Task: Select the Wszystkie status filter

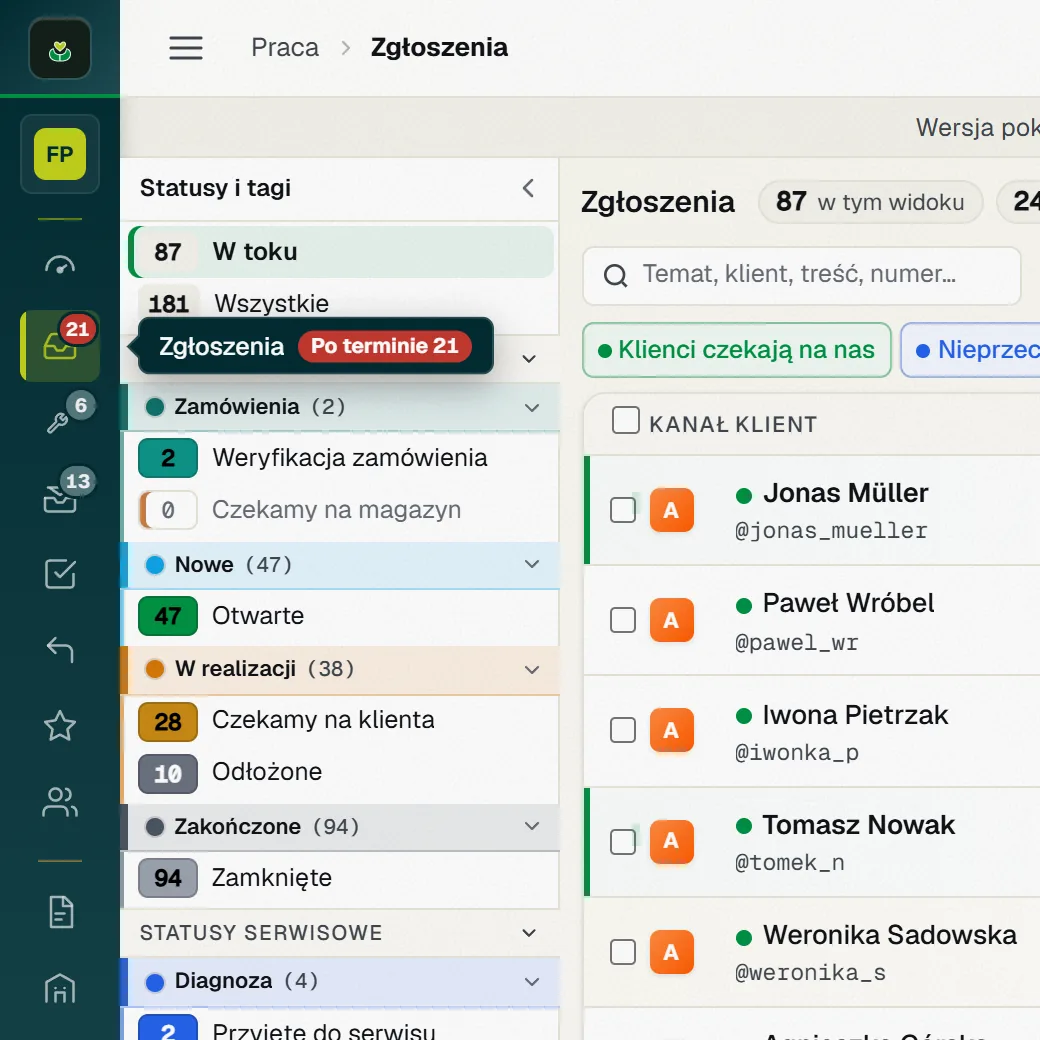Action: tap(341, 303)
